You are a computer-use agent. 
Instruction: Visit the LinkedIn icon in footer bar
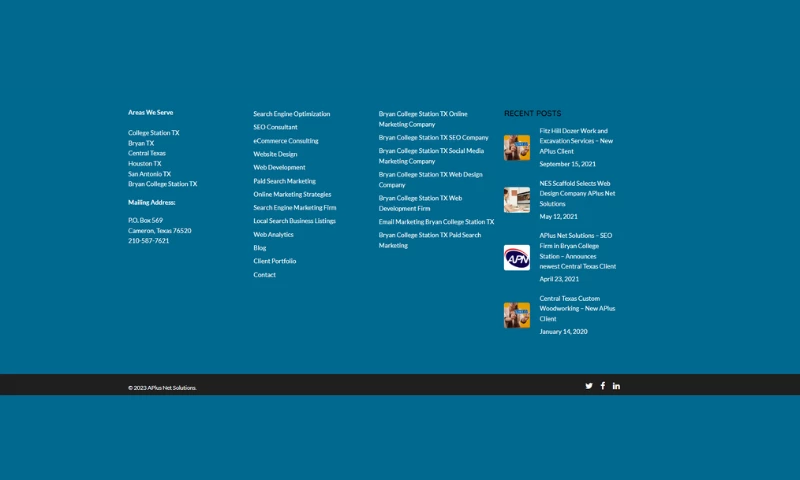tap(616, 385)
